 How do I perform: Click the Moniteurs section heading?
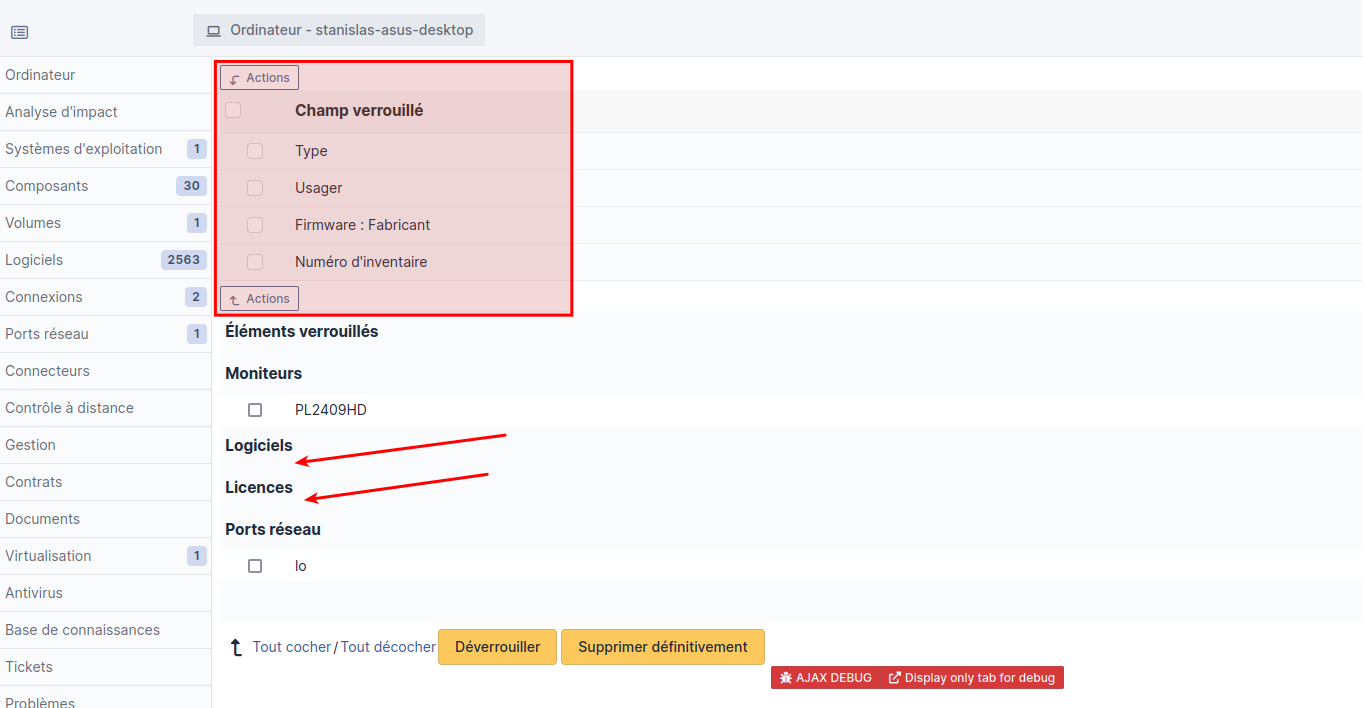(264, 373)
